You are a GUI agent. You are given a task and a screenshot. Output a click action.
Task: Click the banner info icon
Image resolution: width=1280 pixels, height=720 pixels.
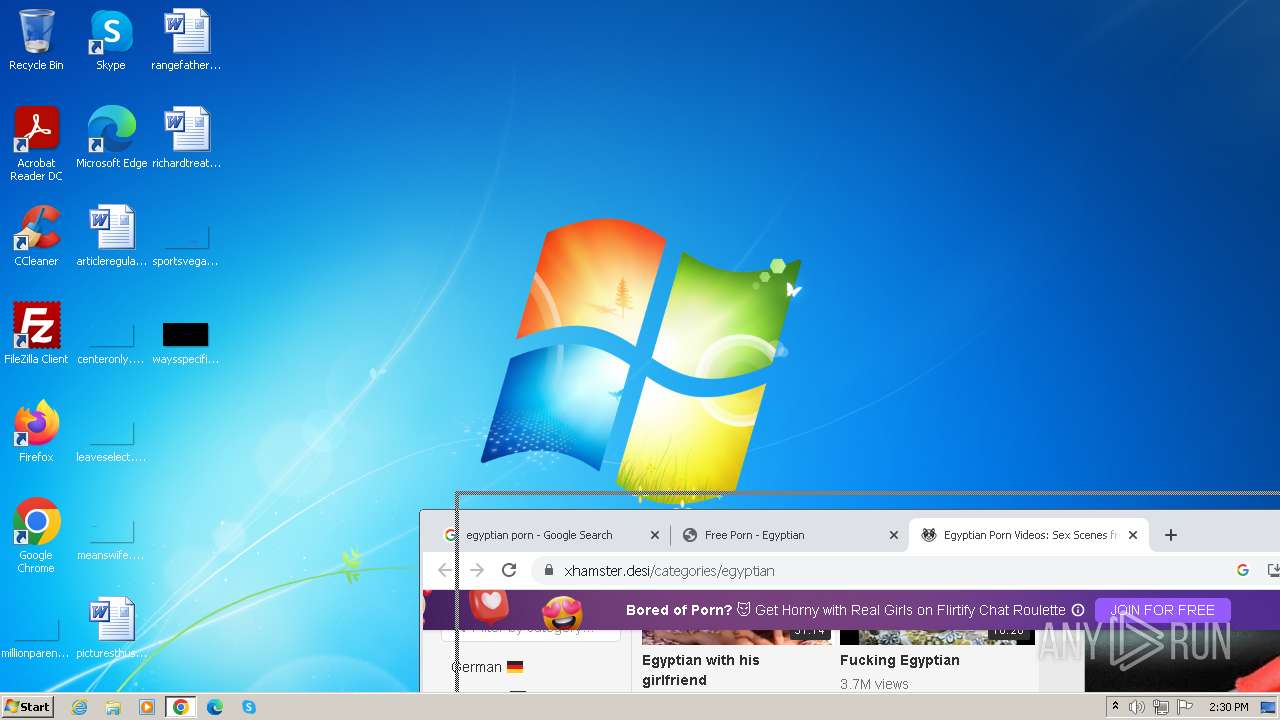tap(1078, 610)
